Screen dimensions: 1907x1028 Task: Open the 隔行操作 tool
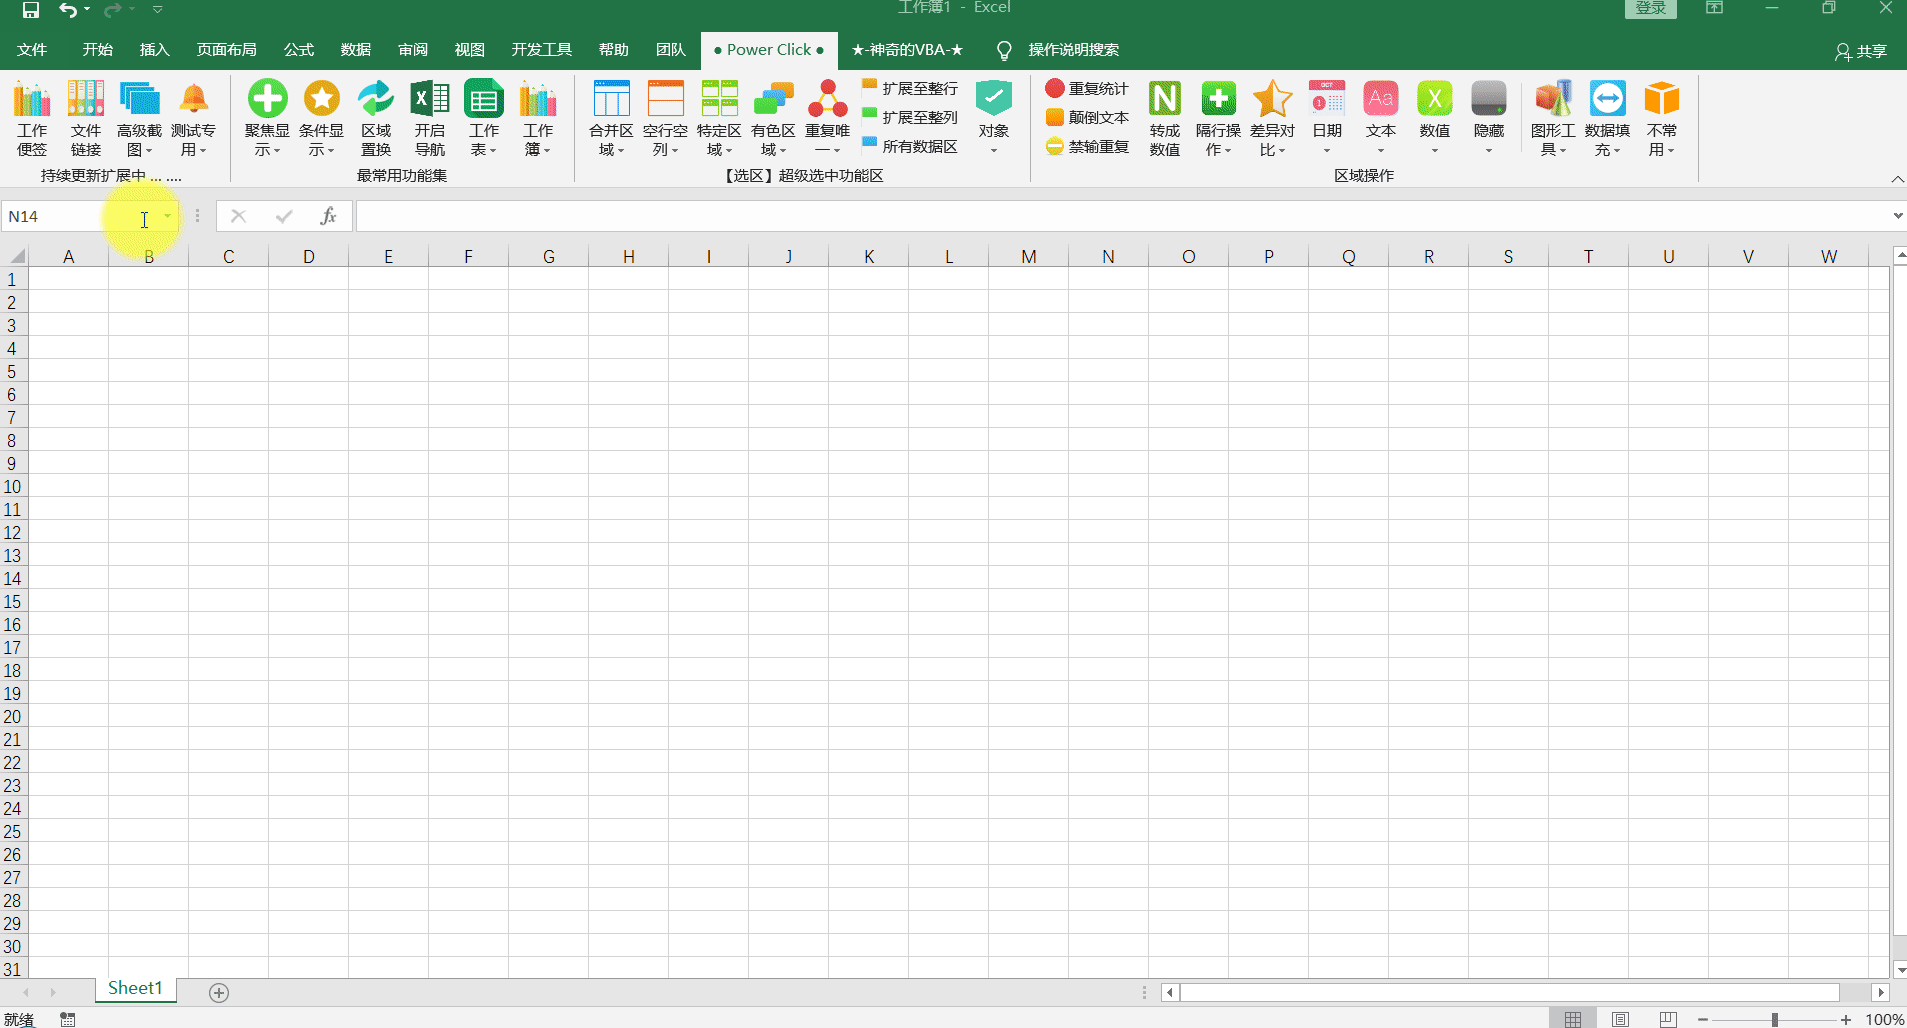(1218, 118)
